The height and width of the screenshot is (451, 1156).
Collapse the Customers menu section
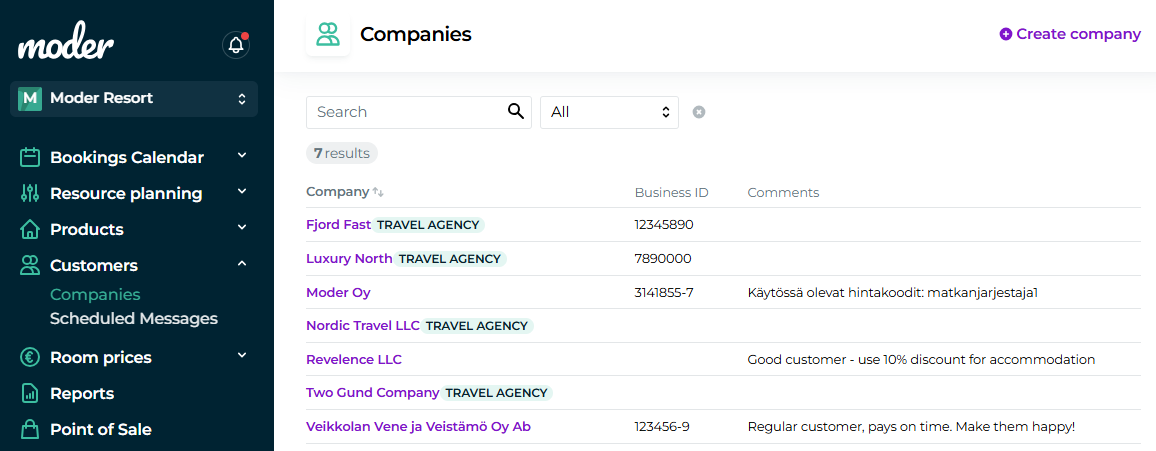tap(241, 264)
